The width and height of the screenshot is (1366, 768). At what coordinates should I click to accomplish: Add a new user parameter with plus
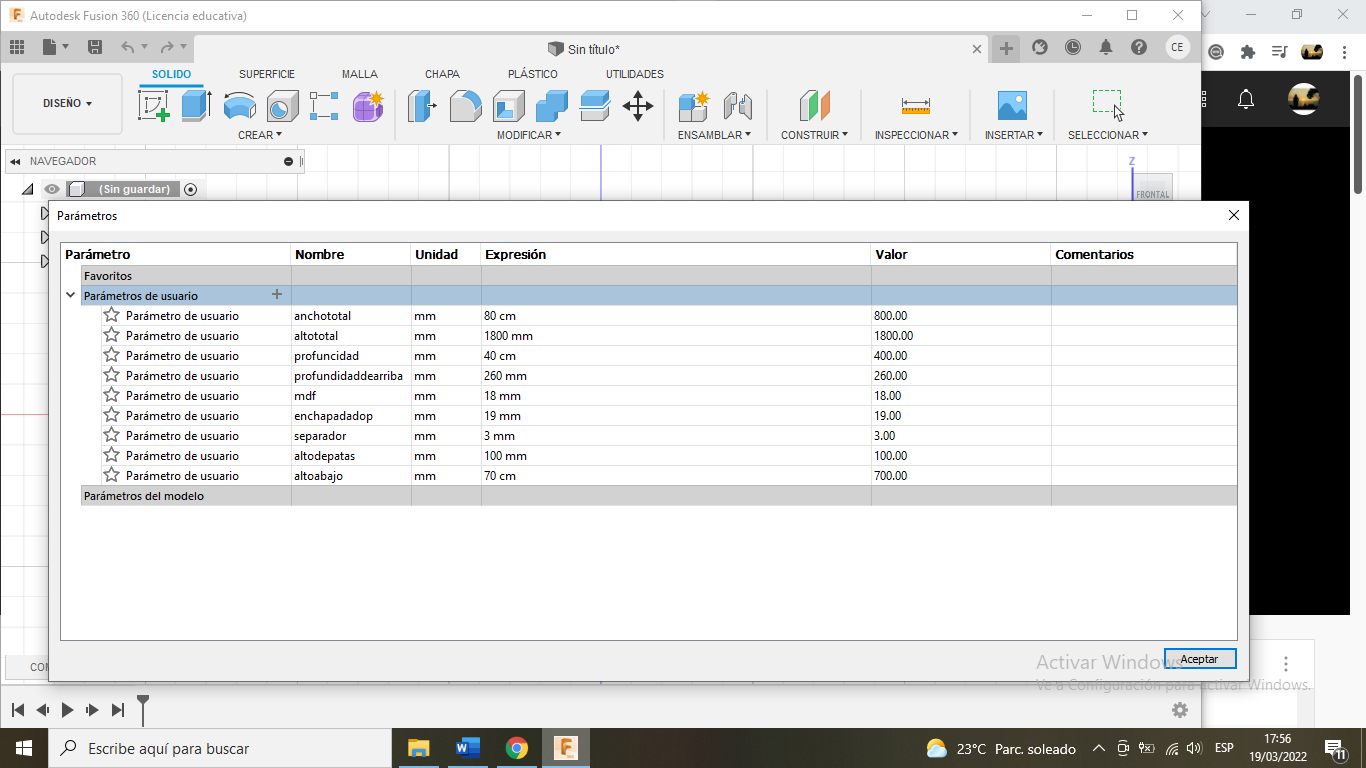coord(277,295)
